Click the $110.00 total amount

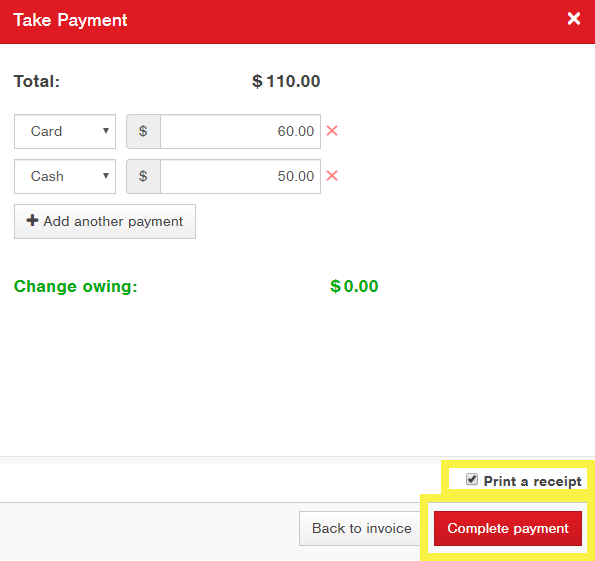pos(286,81)
